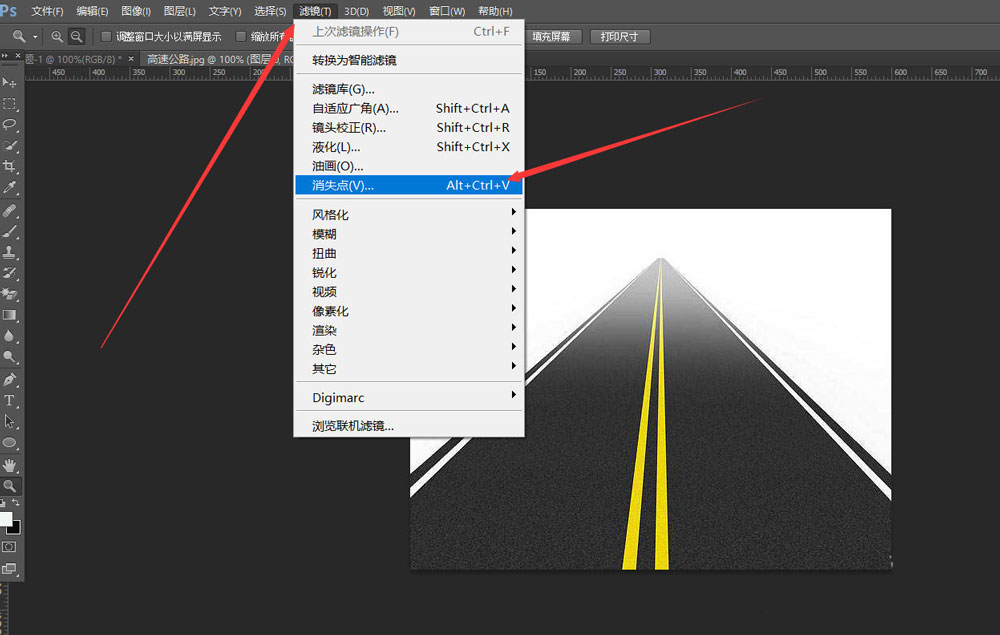1000x635 pixels.
Task: Select the Dodge tool
Action: click(10, 357)
